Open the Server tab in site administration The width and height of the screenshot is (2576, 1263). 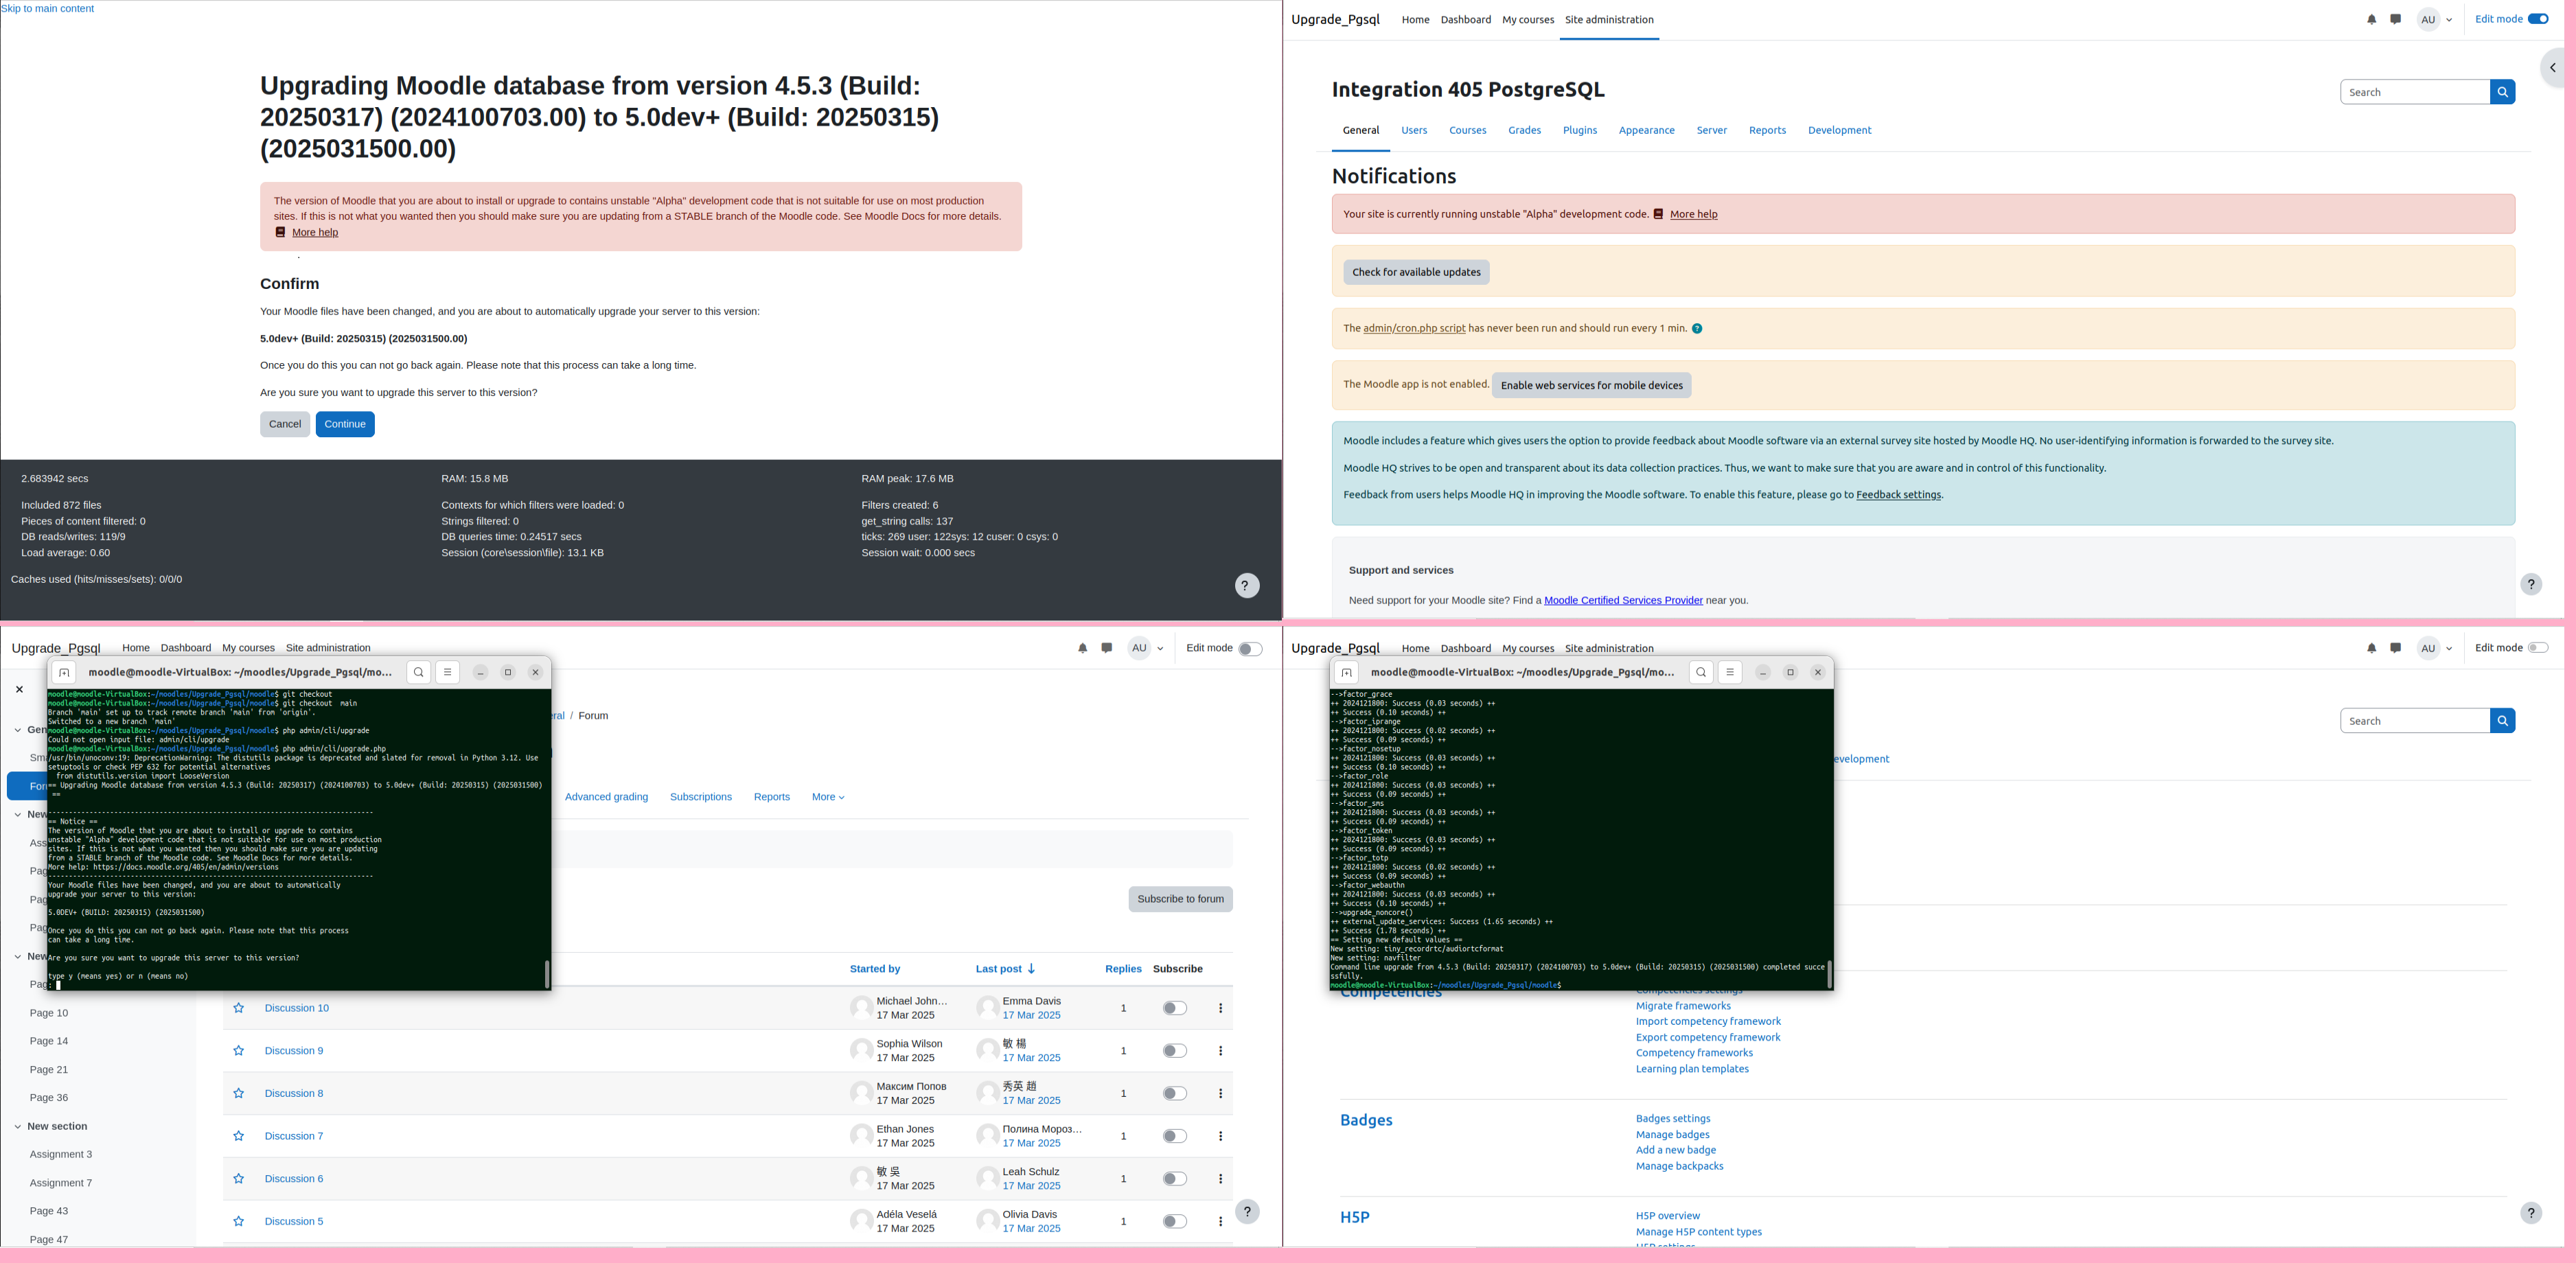point(1711,130)
